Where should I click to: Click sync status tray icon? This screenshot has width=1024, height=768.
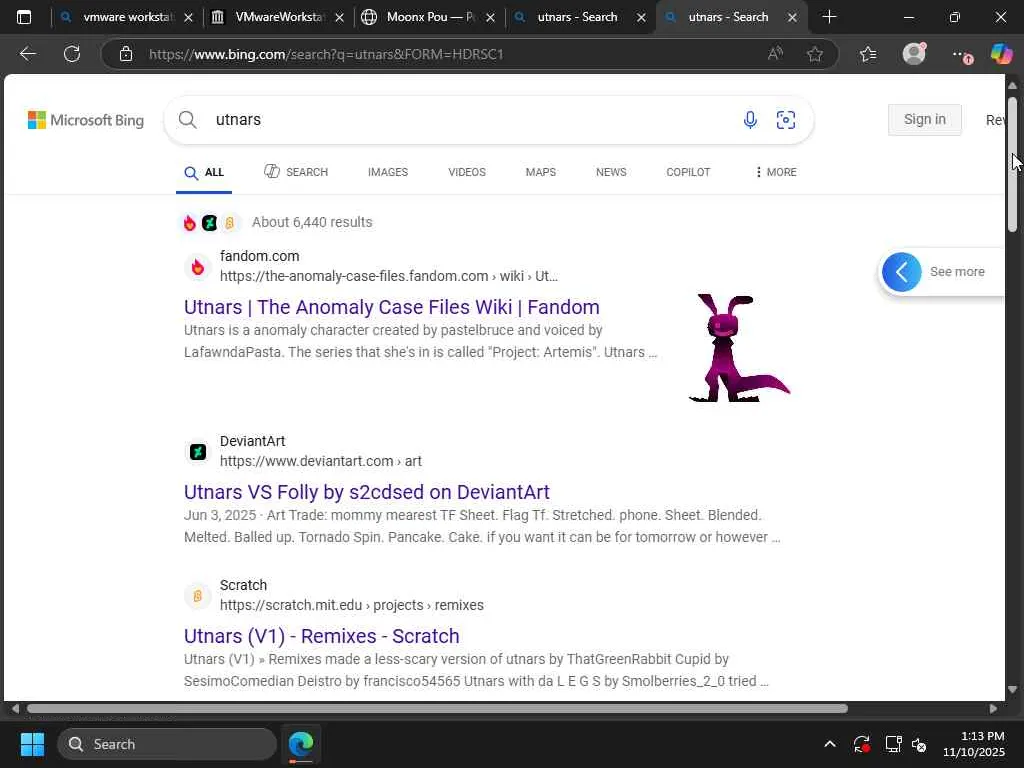coord(861,744)
